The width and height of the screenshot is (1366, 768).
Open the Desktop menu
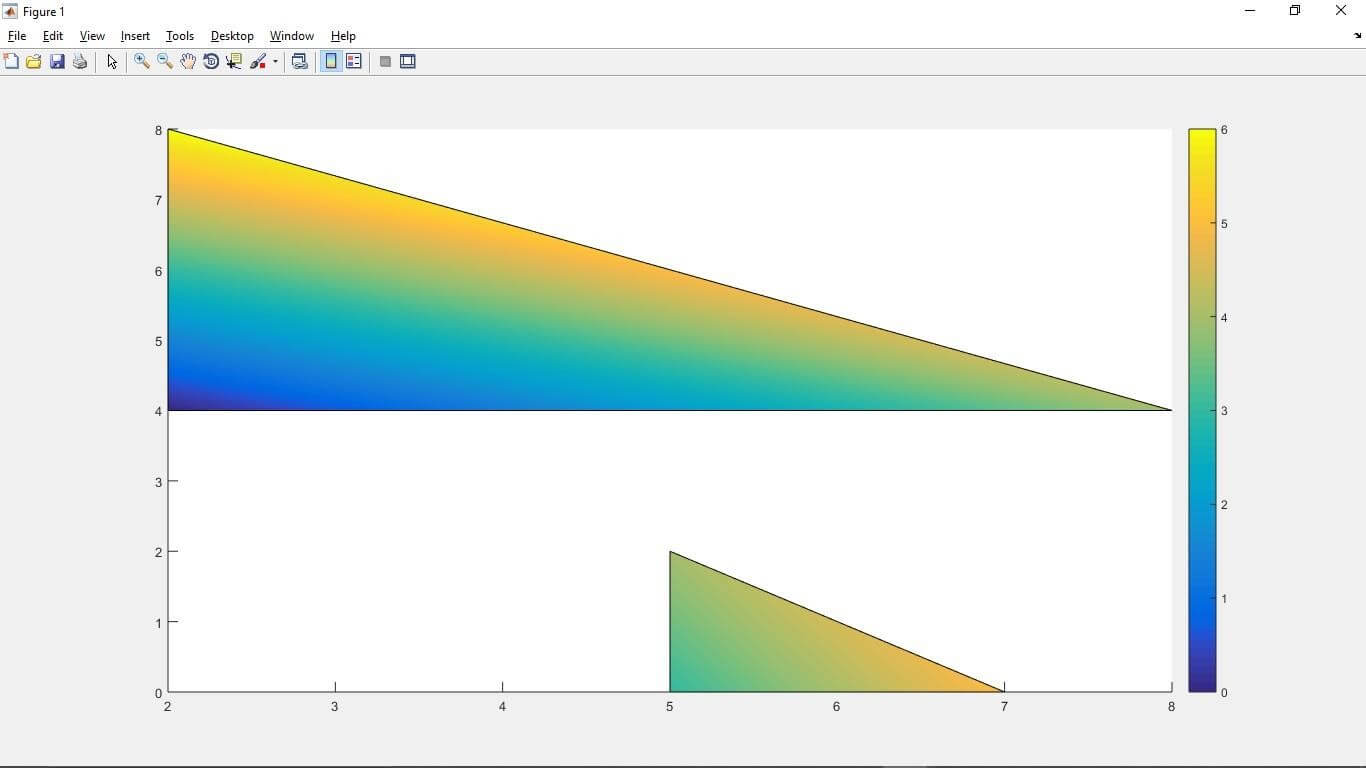tap(231, 35)
